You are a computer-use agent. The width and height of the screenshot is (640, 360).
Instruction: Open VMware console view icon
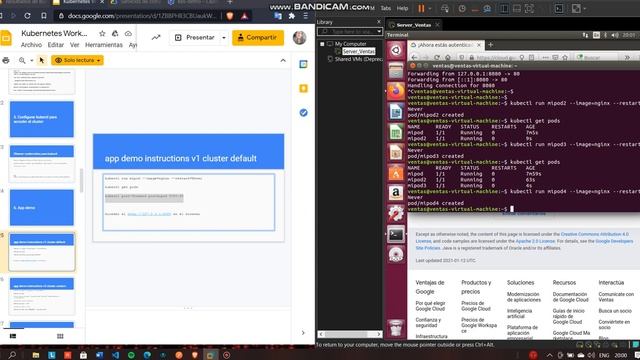tap(559, 9)
